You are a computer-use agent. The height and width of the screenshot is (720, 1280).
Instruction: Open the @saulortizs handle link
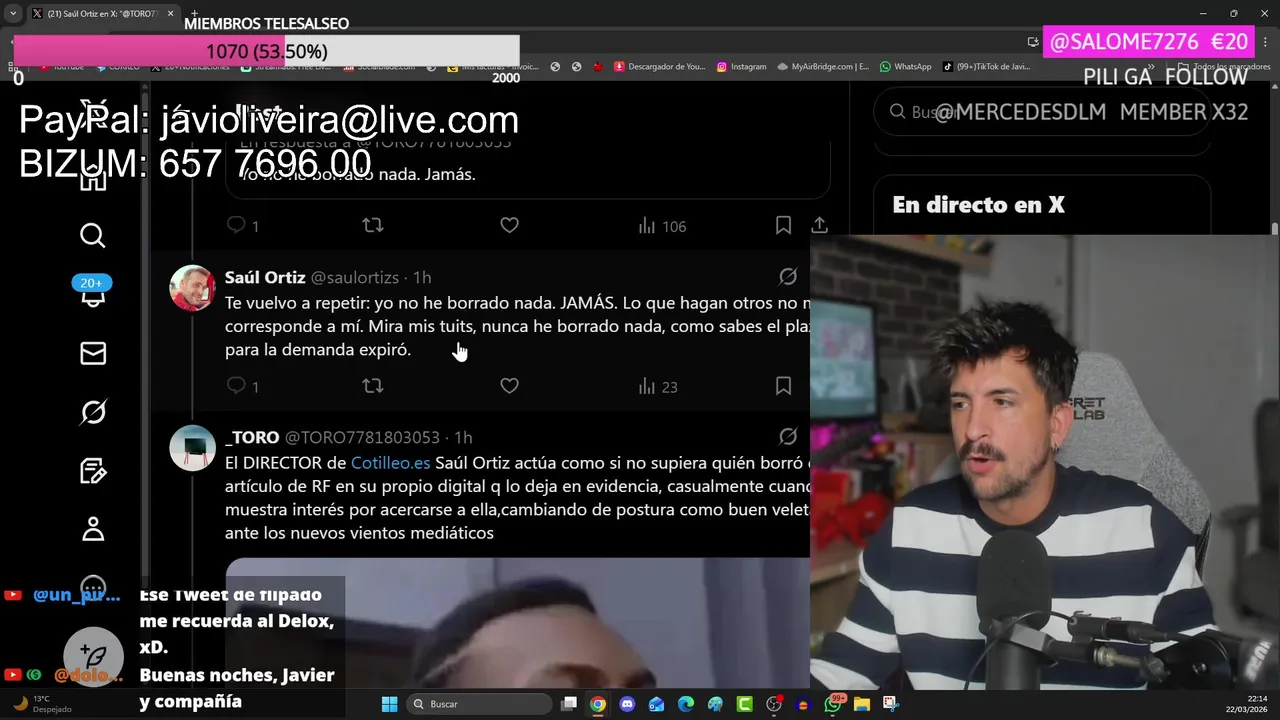[x=355, y=277]
